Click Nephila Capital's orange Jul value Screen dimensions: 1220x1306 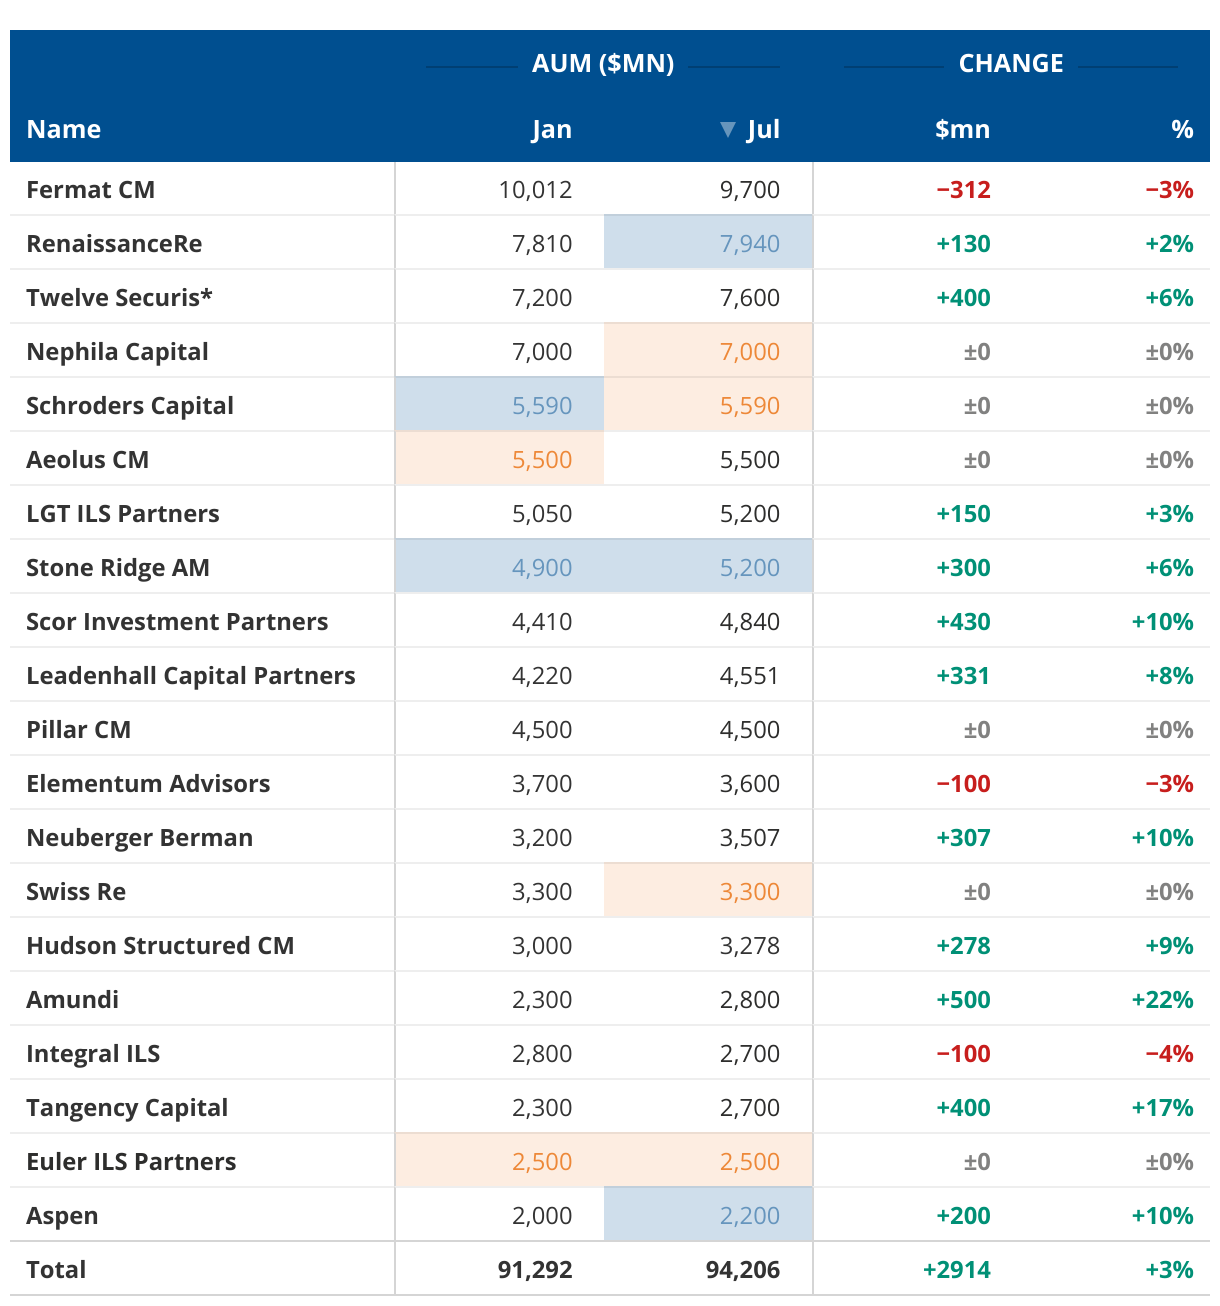pyautogui.click(x=749, y=352)
